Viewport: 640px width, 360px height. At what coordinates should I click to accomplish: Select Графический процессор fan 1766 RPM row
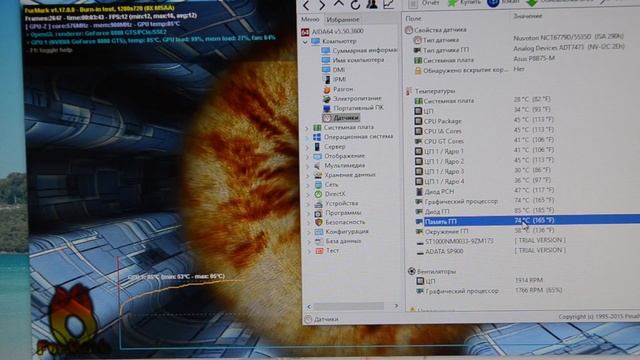[x=489, y=291]
